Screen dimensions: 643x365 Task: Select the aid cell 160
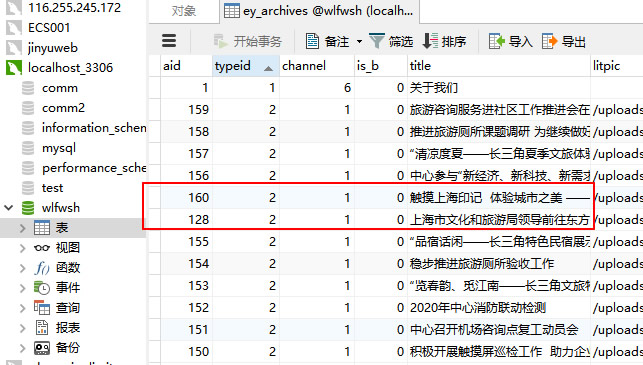pos(186,198)
